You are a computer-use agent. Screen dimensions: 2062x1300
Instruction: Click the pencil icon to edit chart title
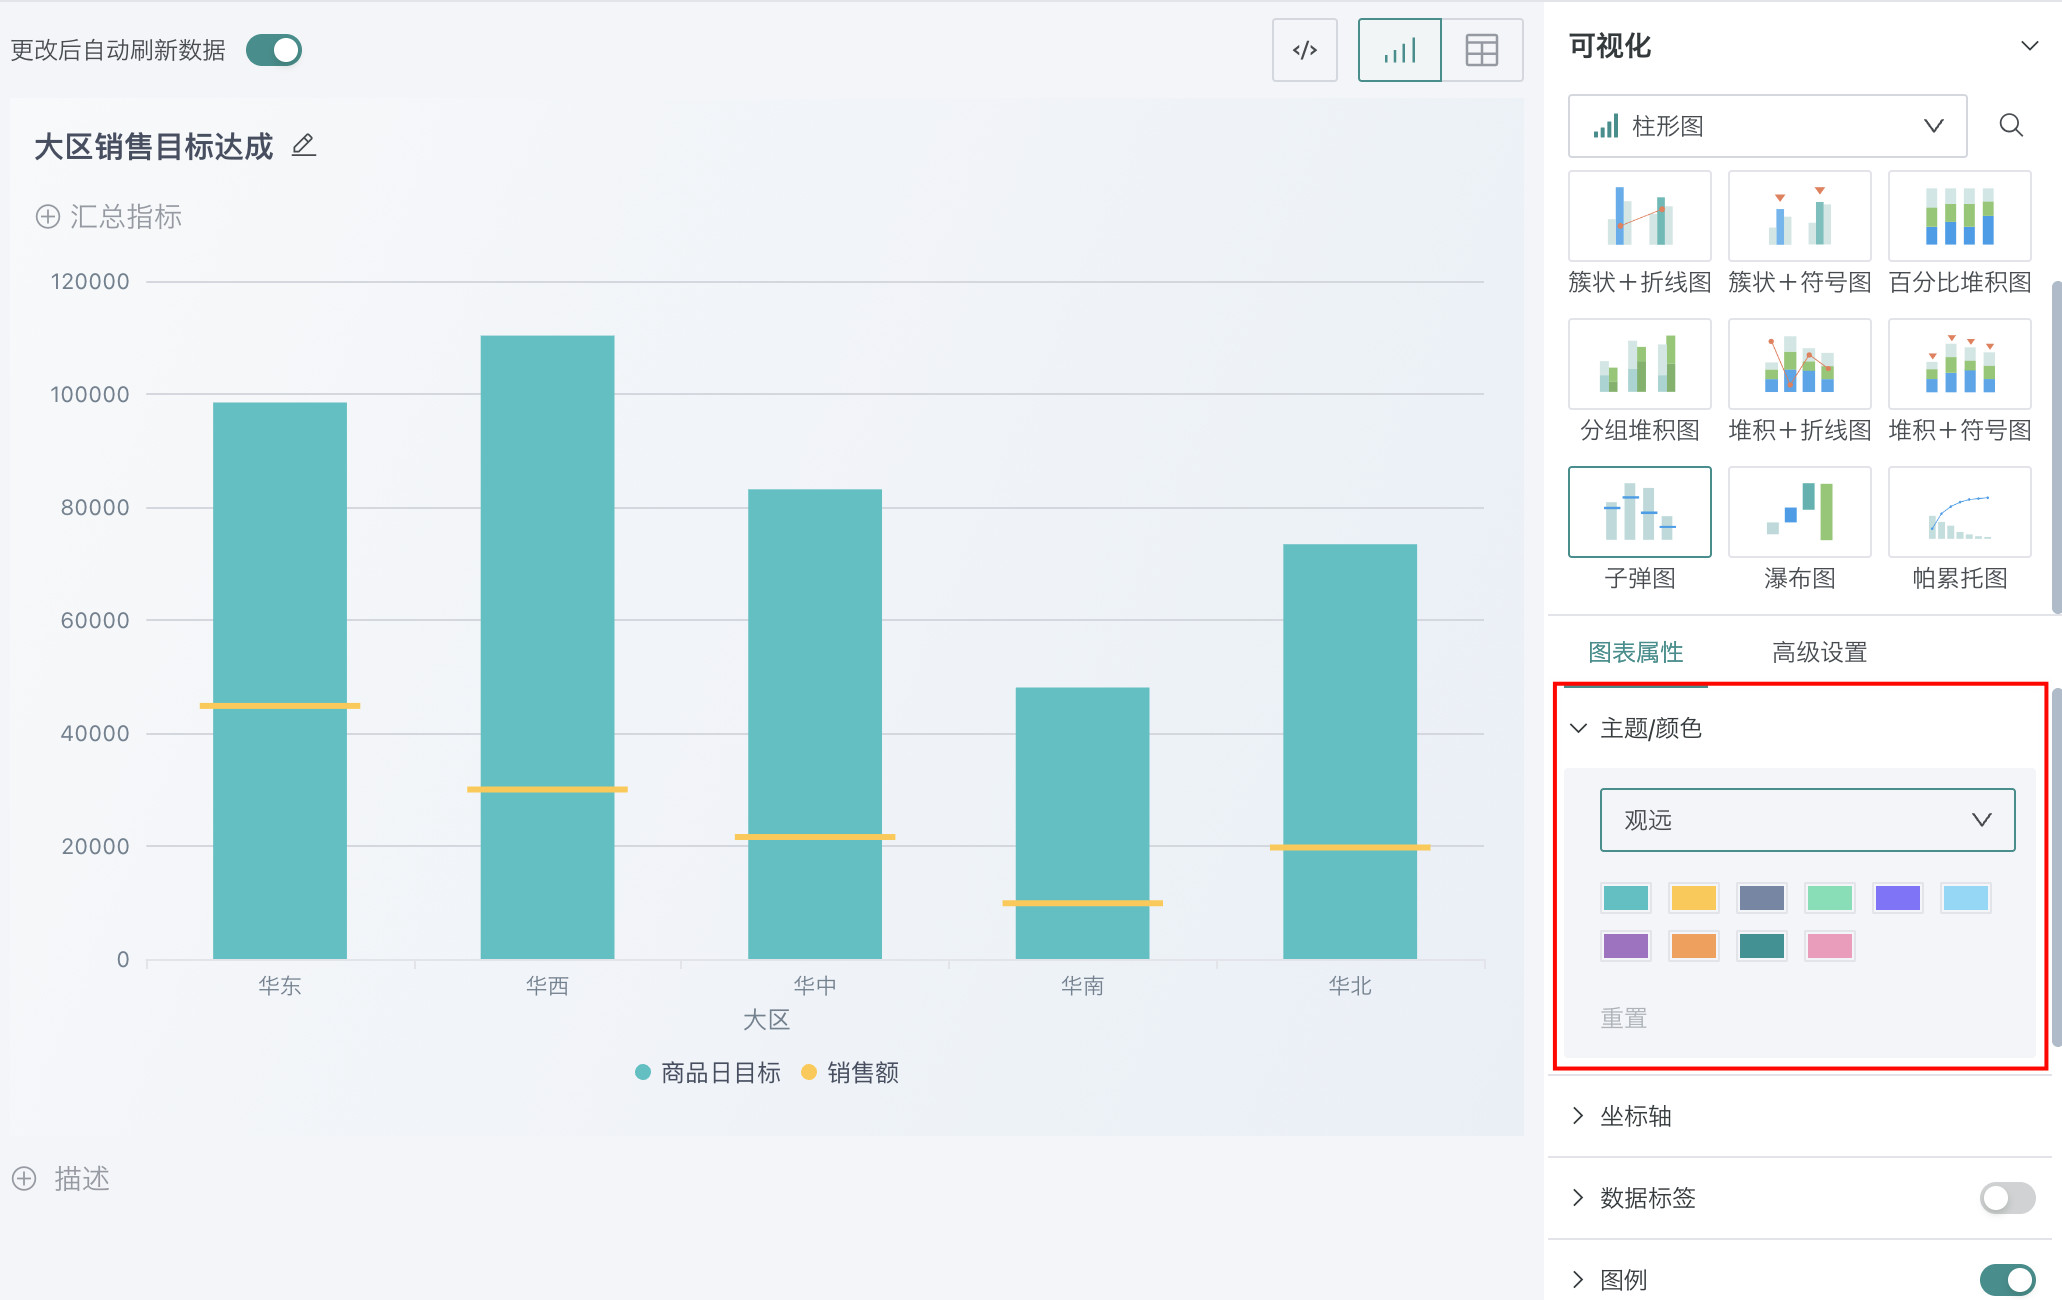304,146
